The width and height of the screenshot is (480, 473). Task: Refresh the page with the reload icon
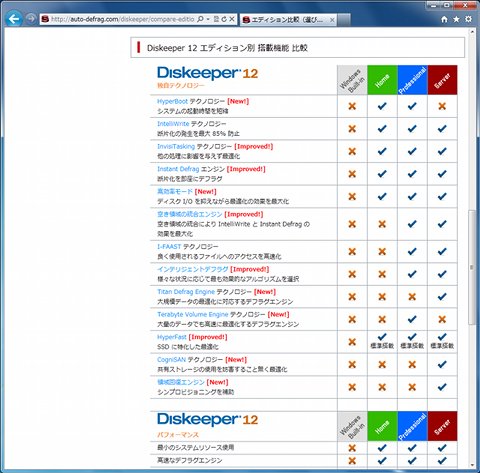tap(224, 19)
